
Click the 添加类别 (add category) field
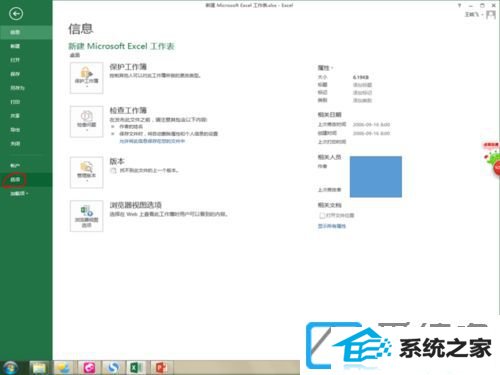(362, 100)
